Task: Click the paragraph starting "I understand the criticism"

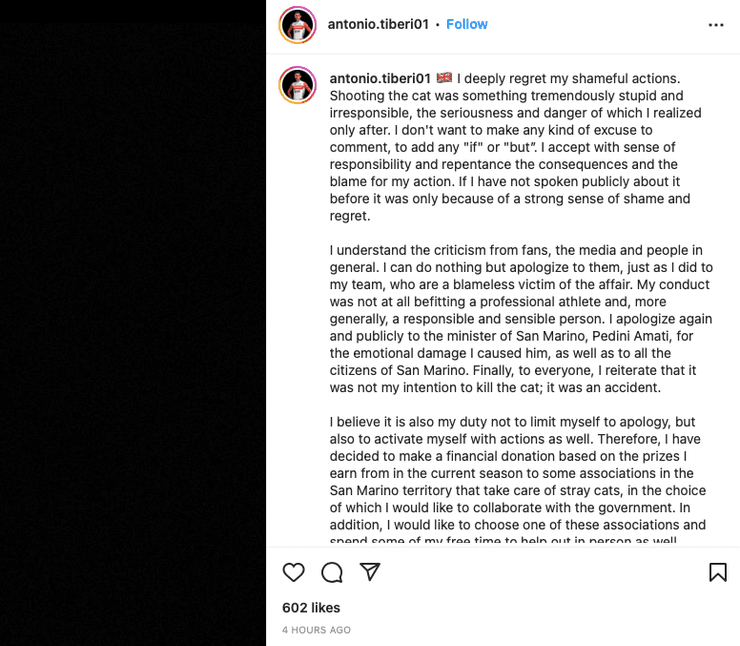Action: (x=520, y=318)
